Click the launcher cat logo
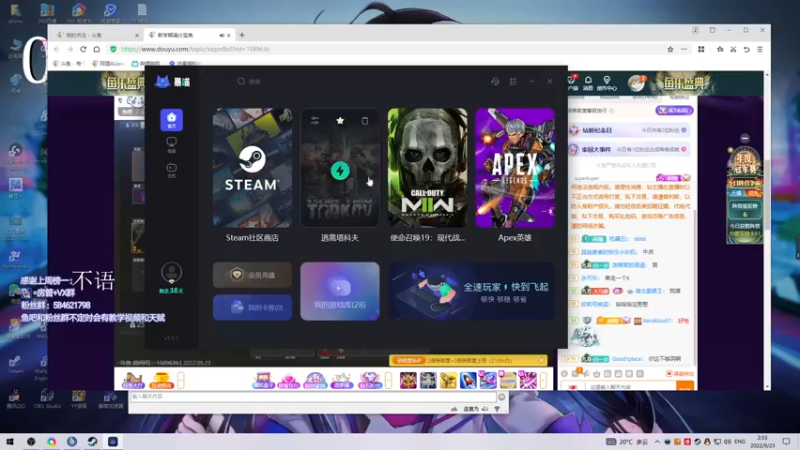 [163, 82]
